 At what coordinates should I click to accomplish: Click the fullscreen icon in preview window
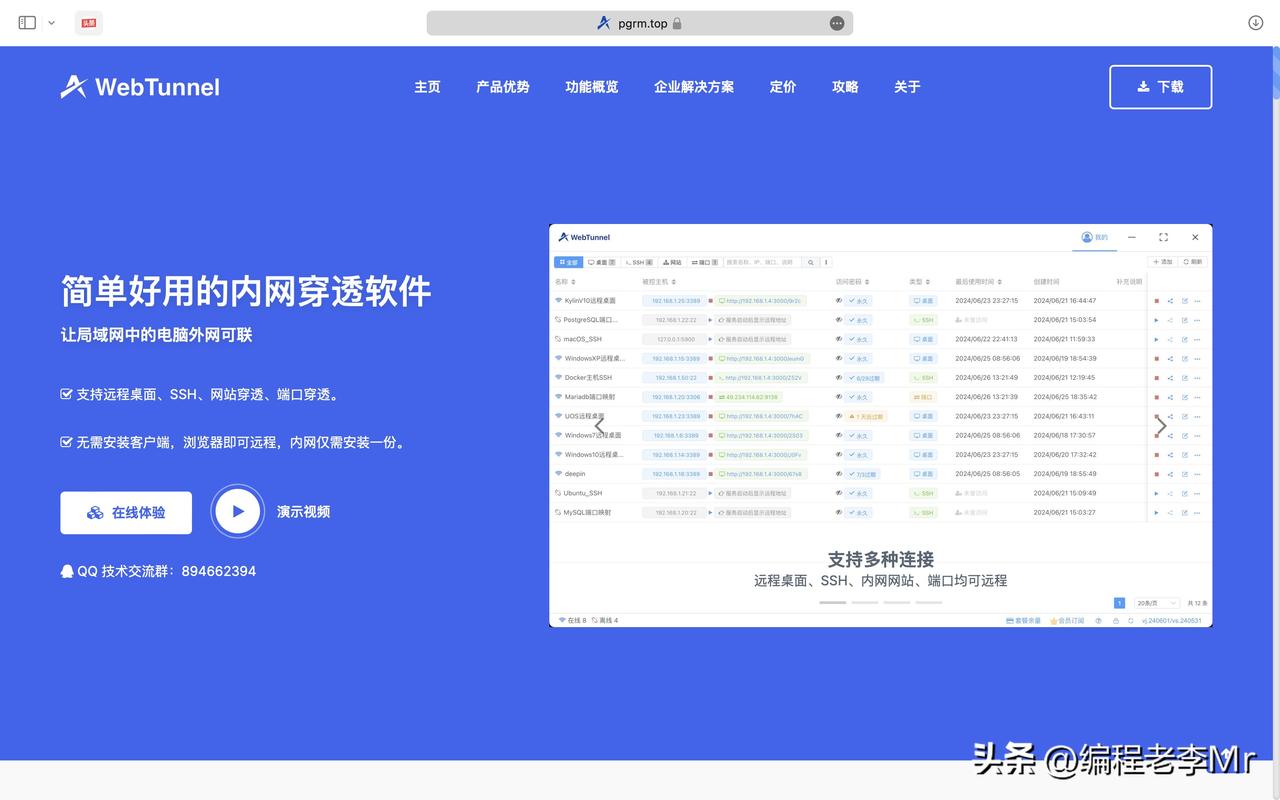point(1163,237)
